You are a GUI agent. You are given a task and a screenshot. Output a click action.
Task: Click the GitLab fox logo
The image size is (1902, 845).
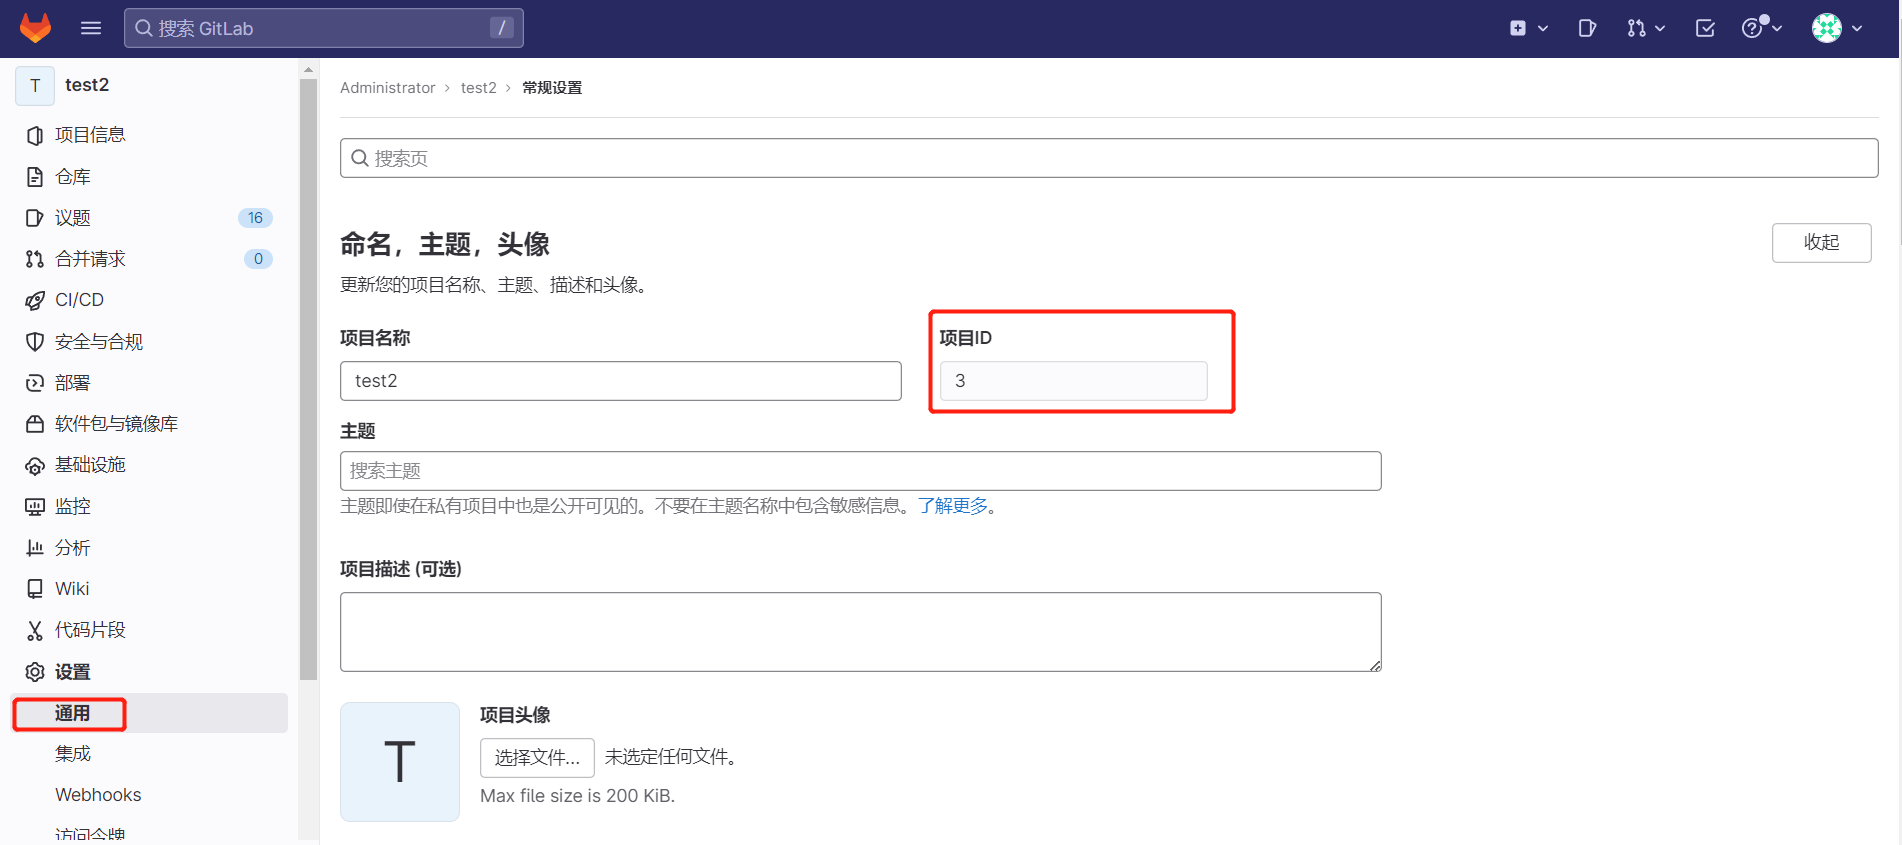coord(36,28)
